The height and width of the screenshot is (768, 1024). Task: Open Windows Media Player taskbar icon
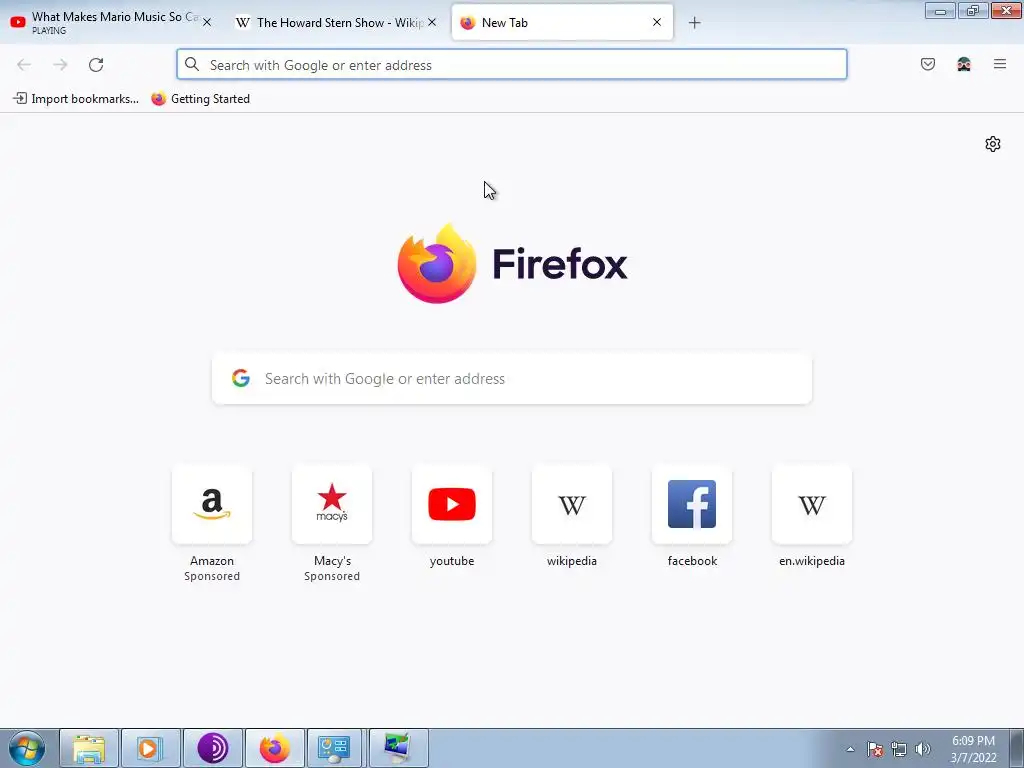click(151, 748)
